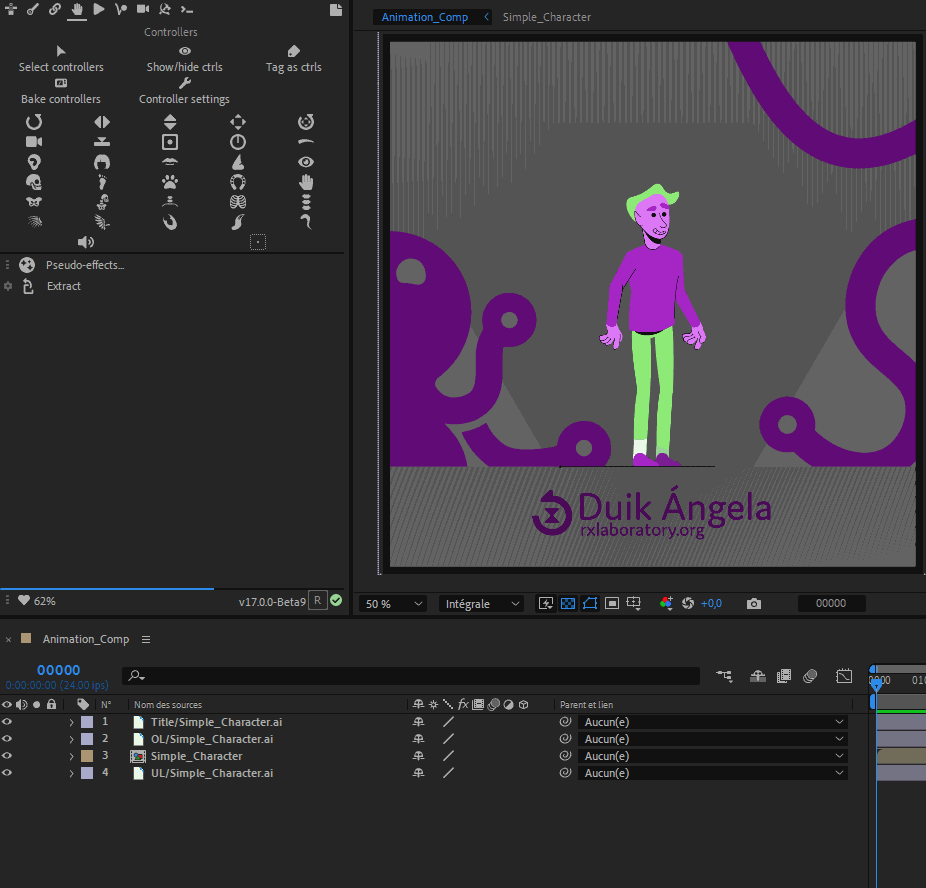
Task: Expand the OL/Simple_Character.ai layer properties
Action: [x=71, y=739]
